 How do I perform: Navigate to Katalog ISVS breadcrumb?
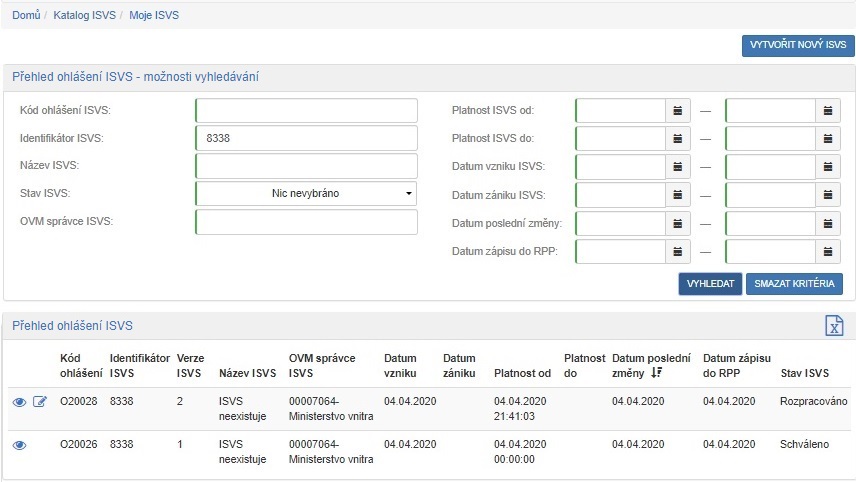point(86,16)
